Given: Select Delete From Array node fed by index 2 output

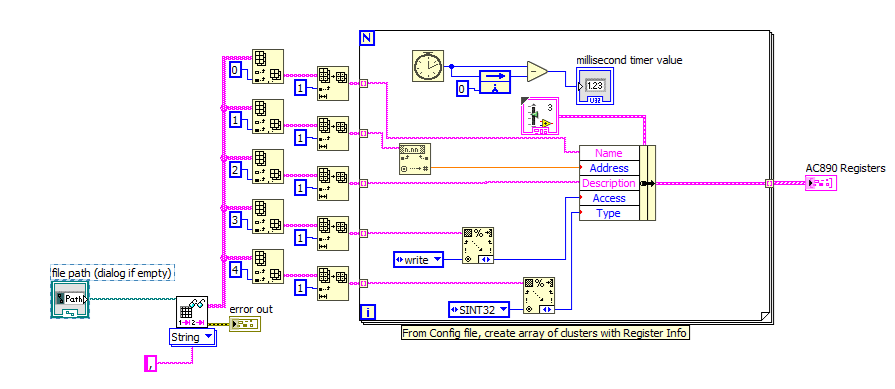Looking at the screenshot, I should coord(332,183).
